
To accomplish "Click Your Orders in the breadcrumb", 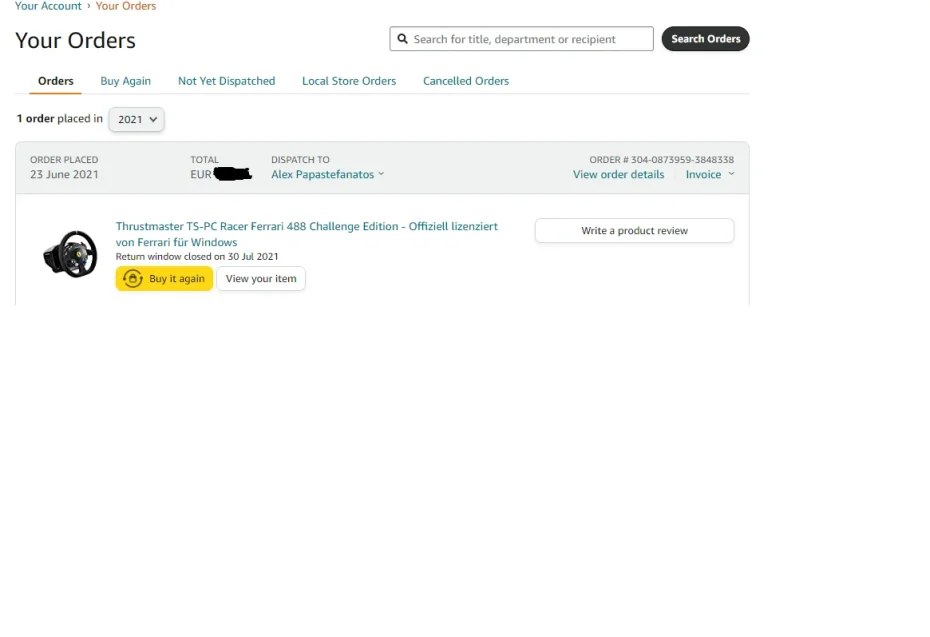I will point(126,6).
